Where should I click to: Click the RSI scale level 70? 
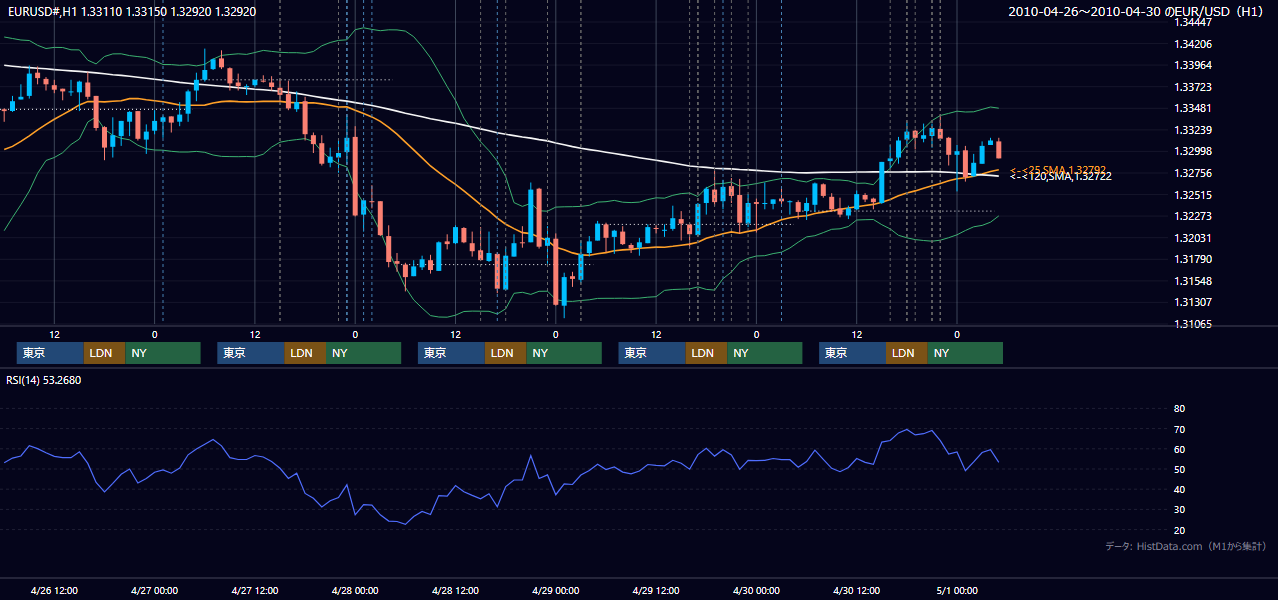1179,429
